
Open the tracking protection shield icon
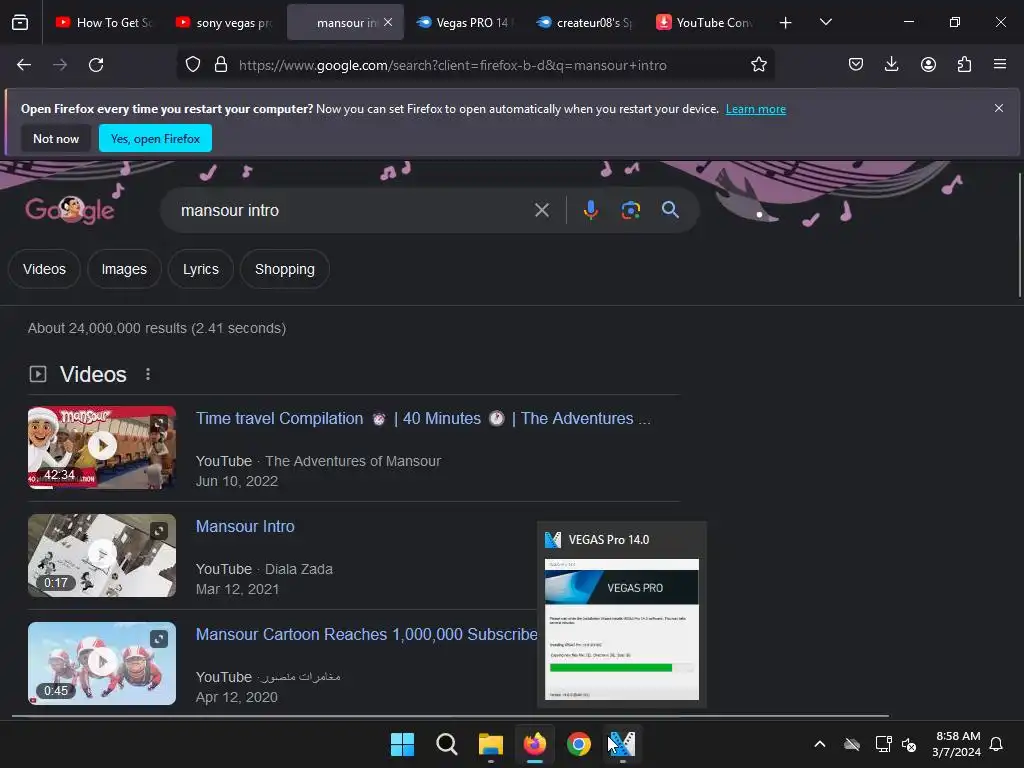point(193,65)
